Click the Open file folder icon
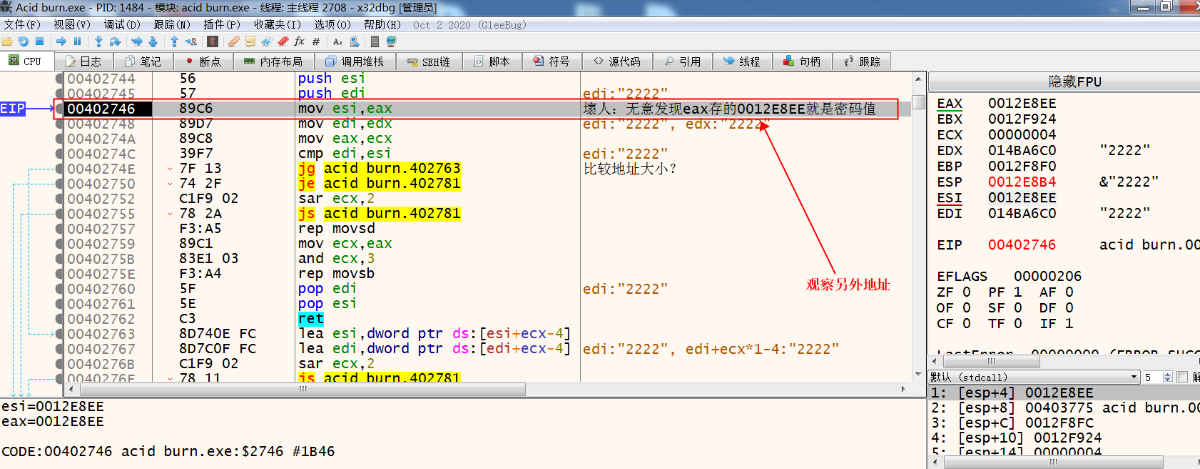This screenshot has width=1200, height=469. [x=7, y=41]
